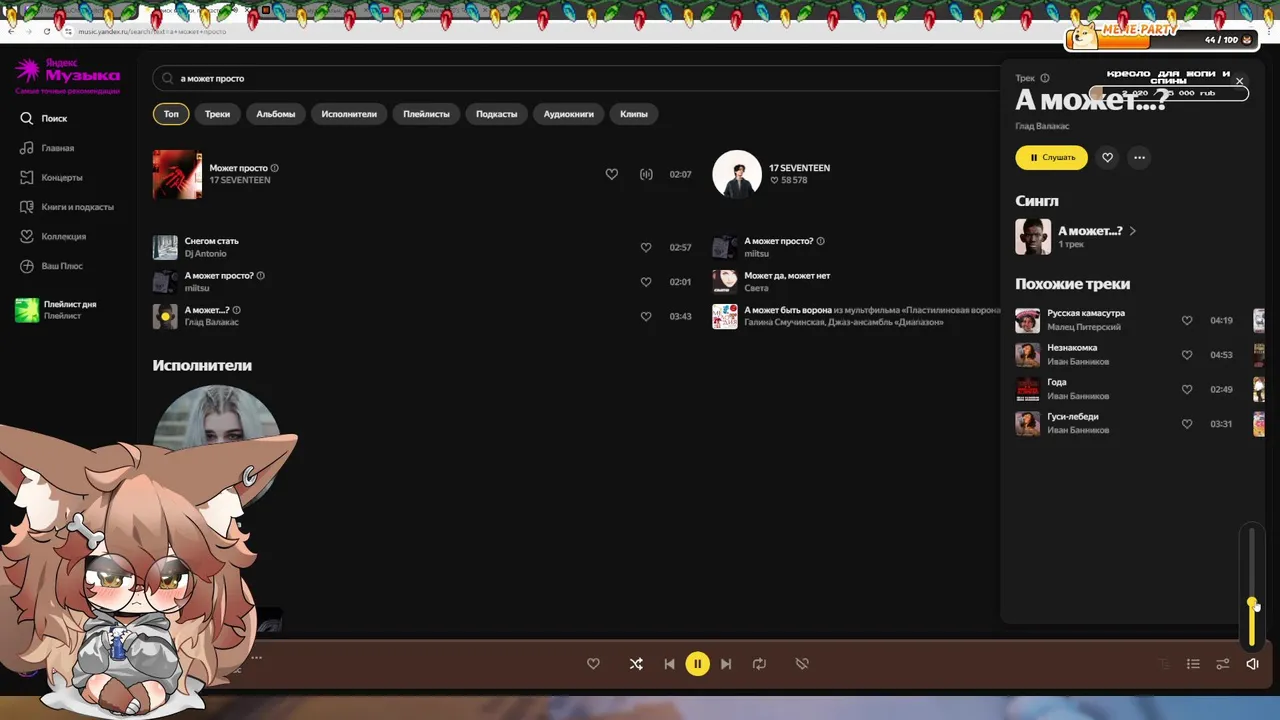Image resolution: width=1280 pixels, height=720 pixels.
Task: Click the browser address bar URL
Action: (153, 31)
